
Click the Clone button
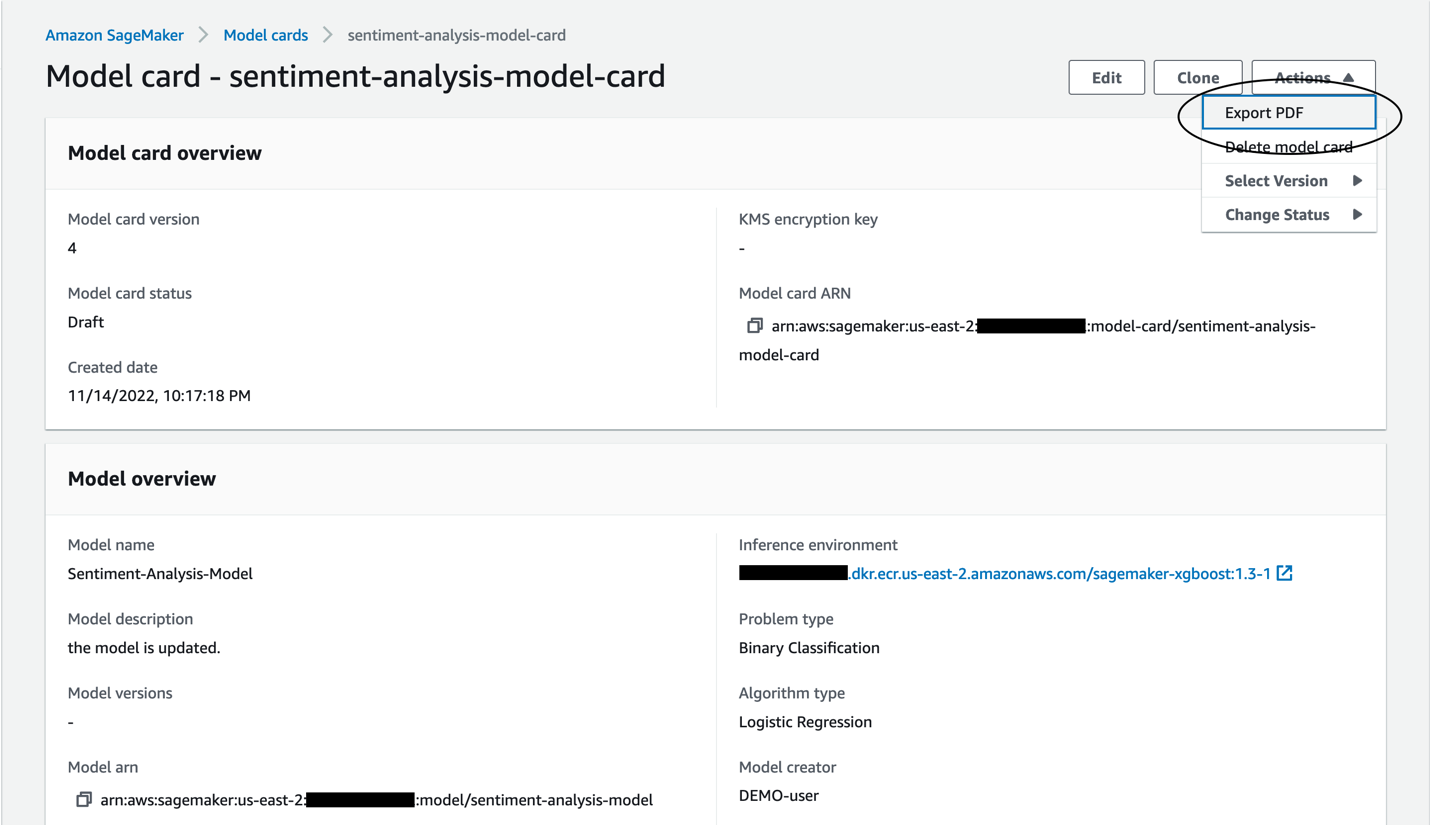click(1198, 78)
